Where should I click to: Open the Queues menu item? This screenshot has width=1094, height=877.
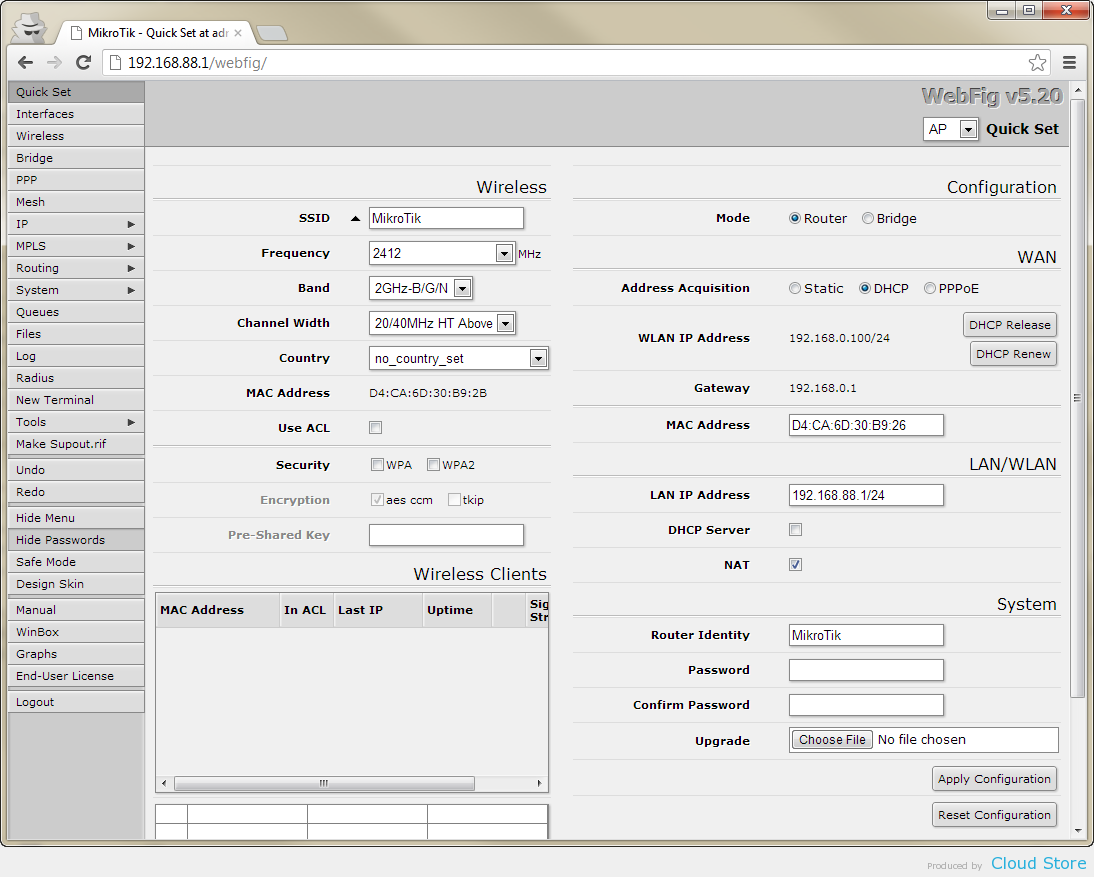tap(76, 312)
